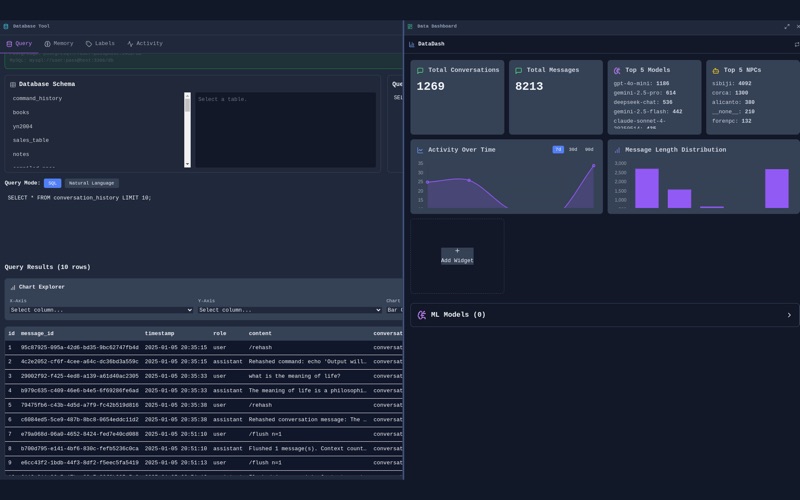This screenshot has height=500, width=800.
Task: Open the Activity tab
Action: pos(145,44)
